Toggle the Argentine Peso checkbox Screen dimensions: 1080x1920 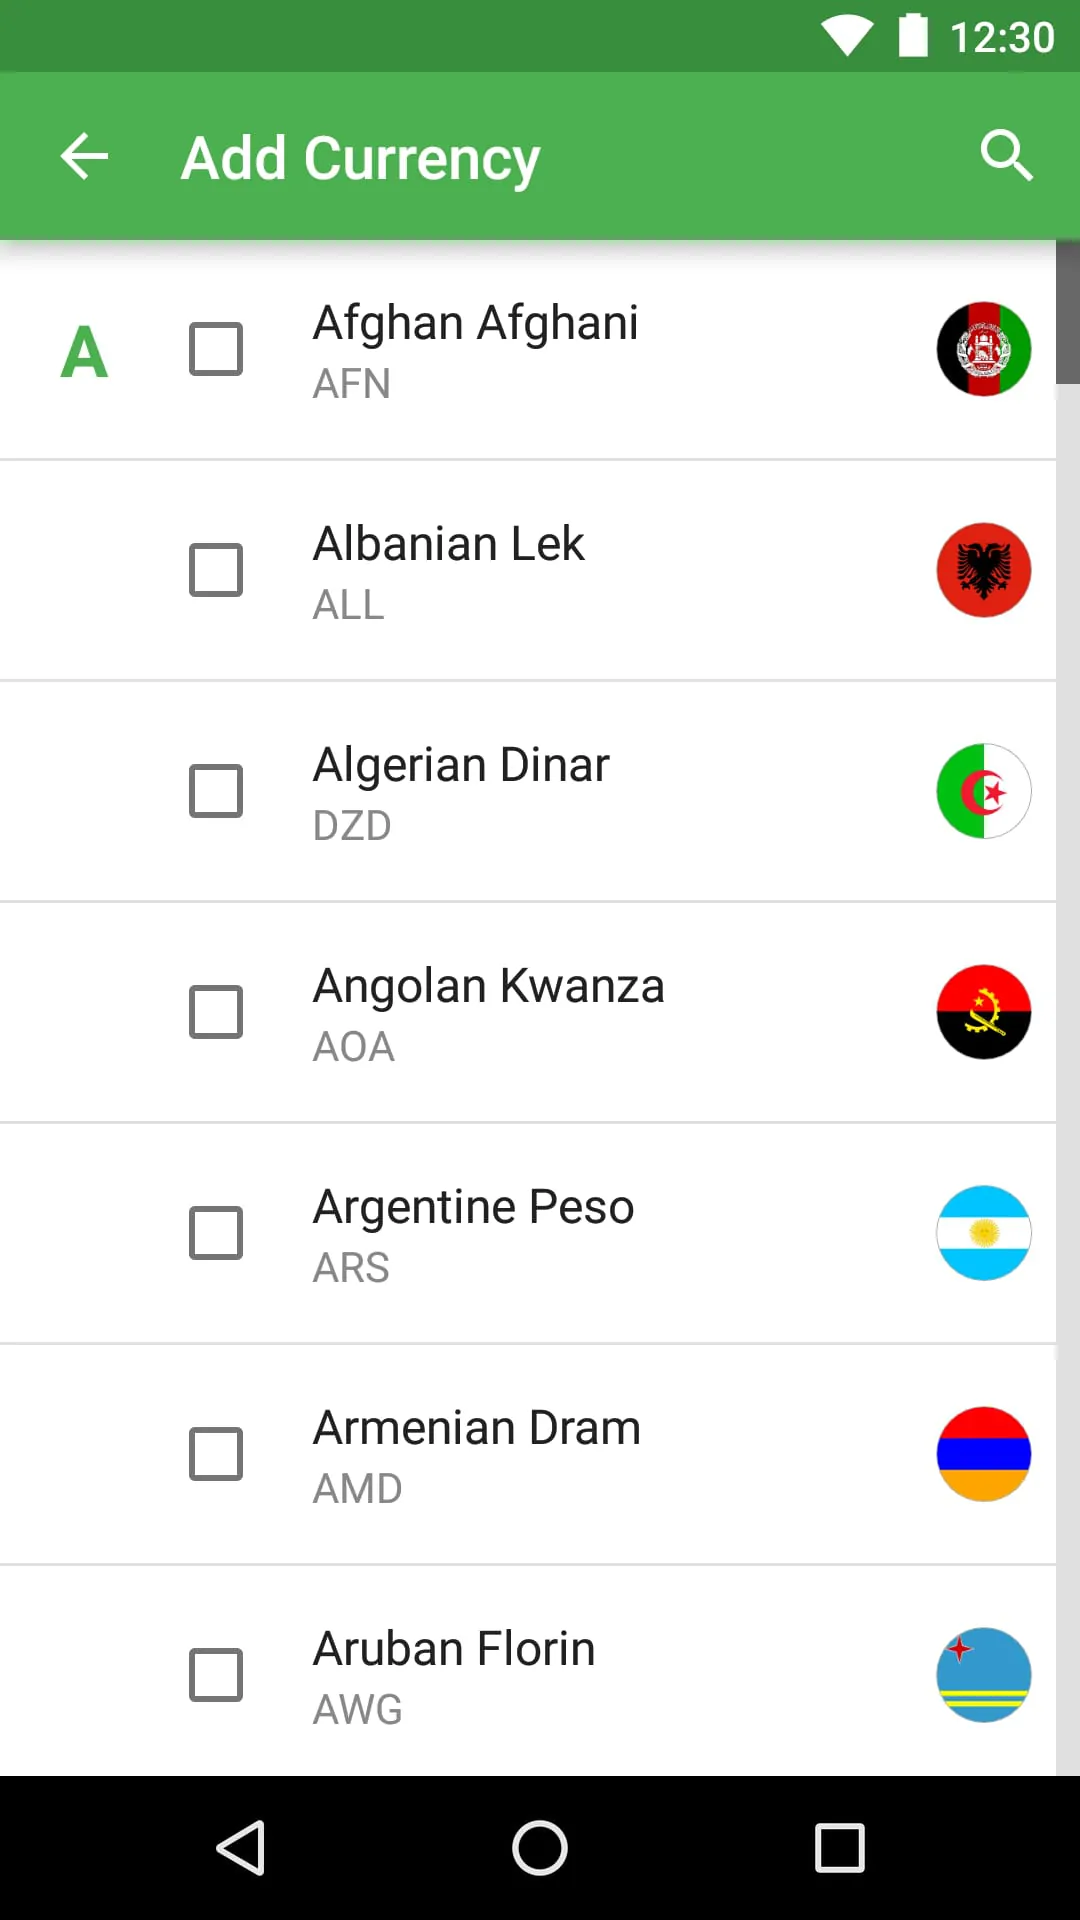click(216, 1233)
